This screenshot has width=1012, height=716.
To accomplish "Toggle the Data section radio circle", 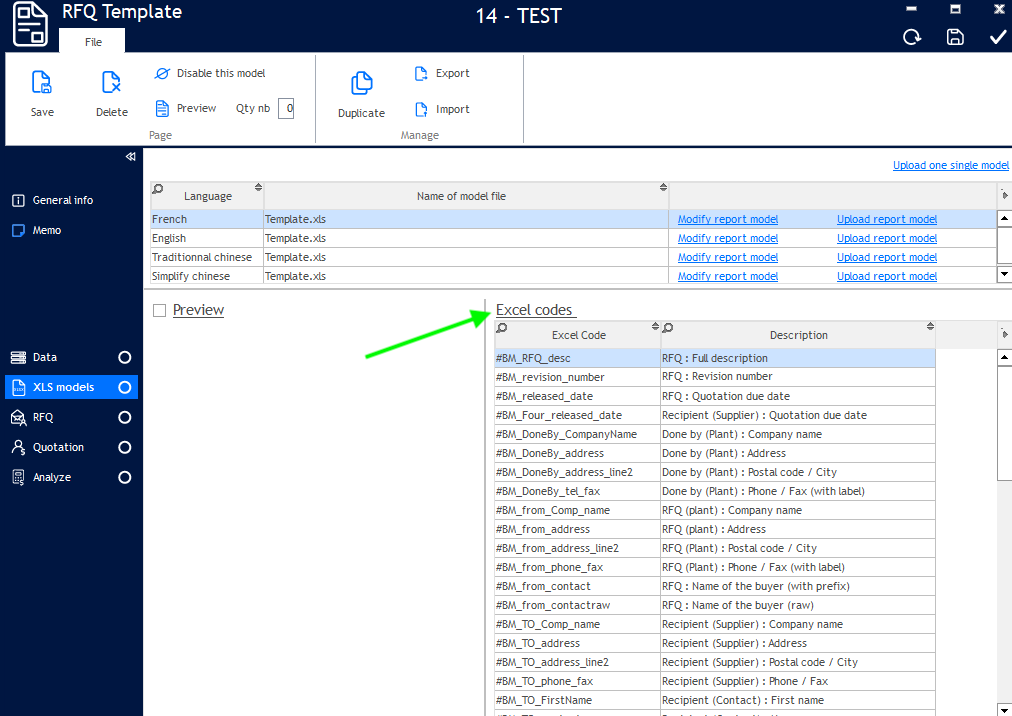I will [125, 357].
